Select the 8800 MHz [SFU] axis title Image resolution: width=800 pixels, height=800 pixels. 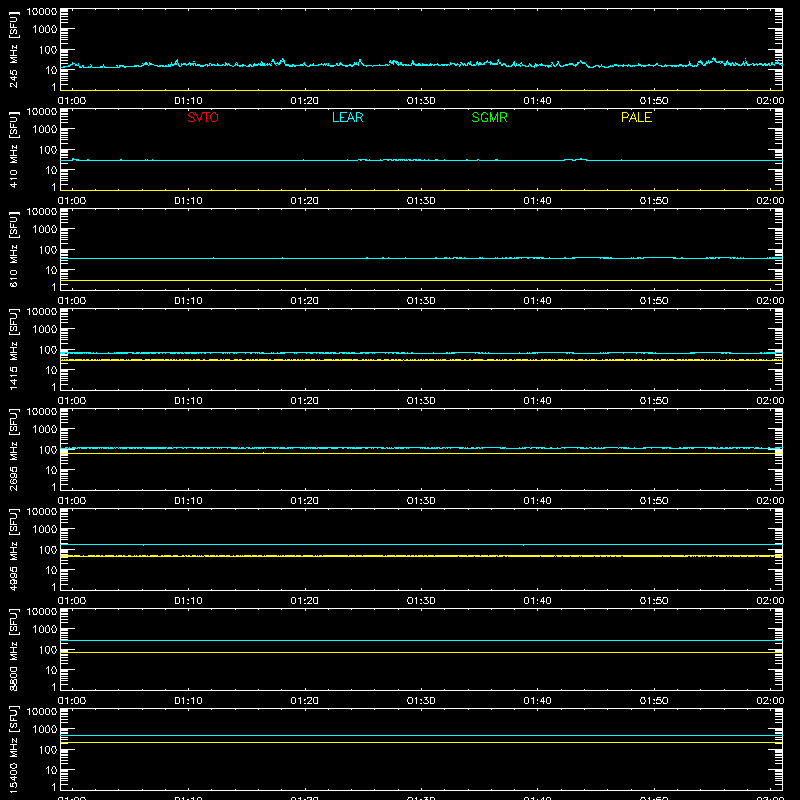tap(13, 649)
